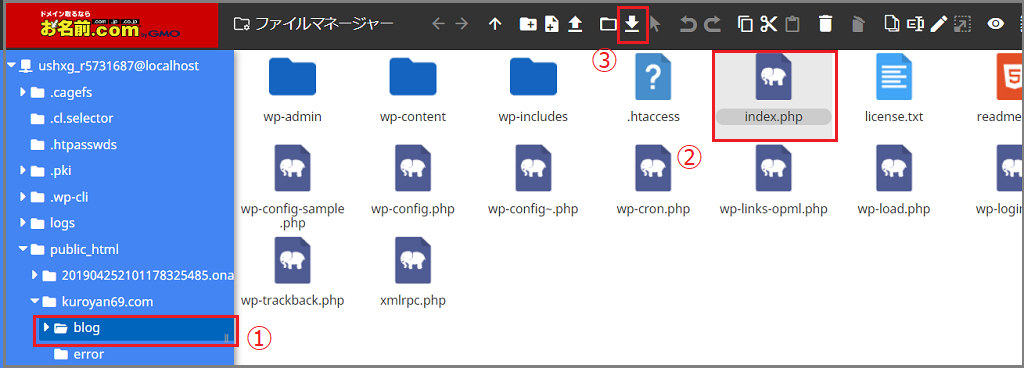The width and height of the screenshot is (1024, 368).
Task: Rename the selected file
Action: point(915,24)
